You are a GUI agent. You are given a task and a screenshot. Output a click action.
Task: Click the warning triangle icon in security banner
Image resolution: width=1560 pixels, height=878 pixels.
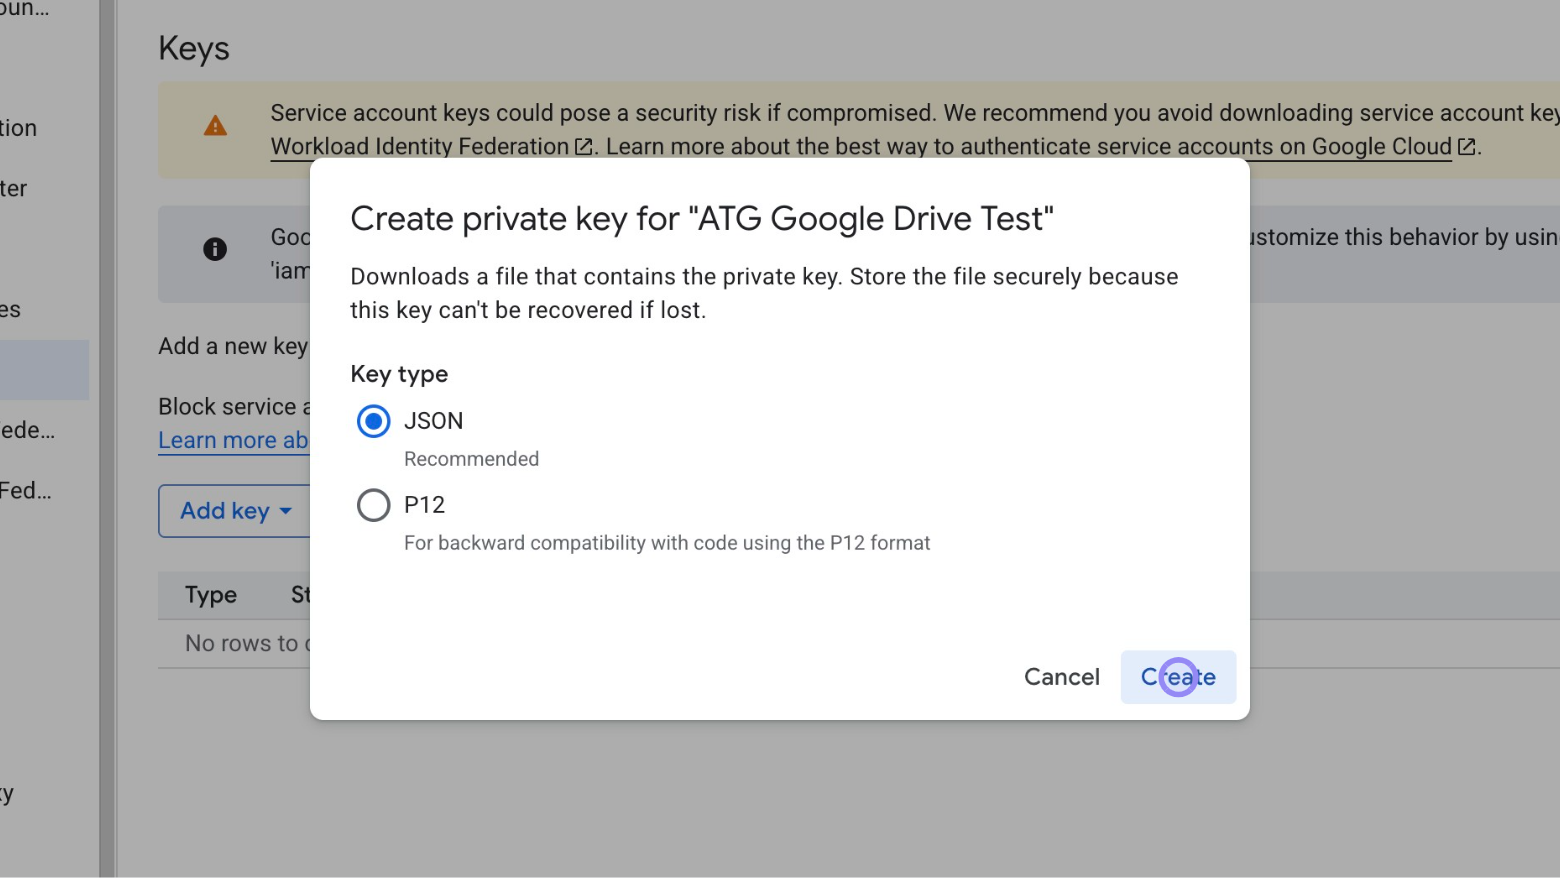pos(216,124)
